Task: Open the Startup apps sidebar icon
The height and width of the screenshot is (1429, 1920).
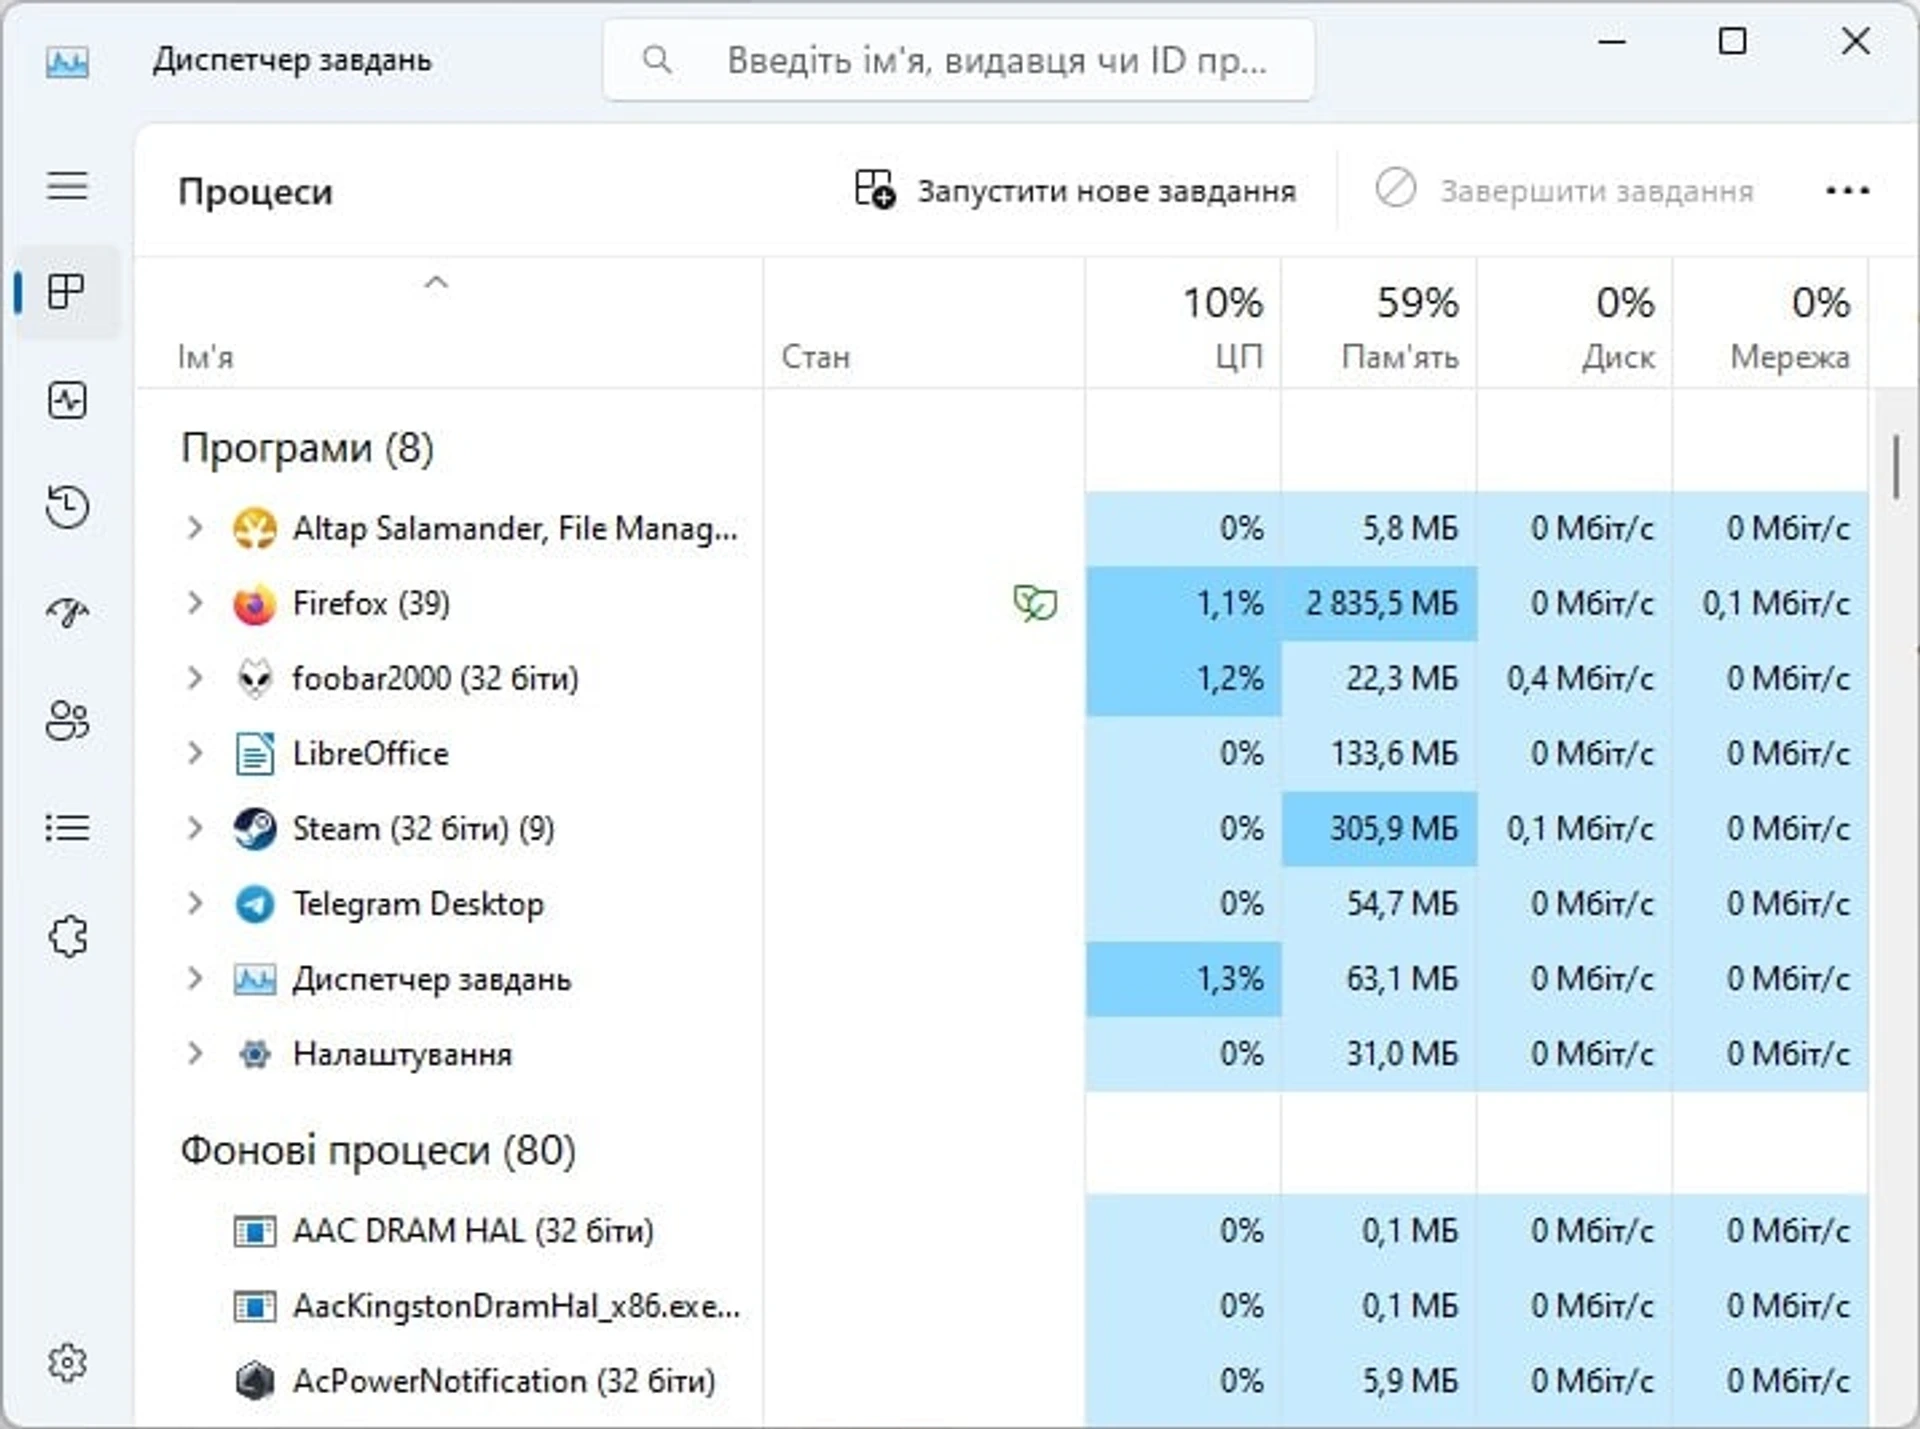Action: pos(67,612)
